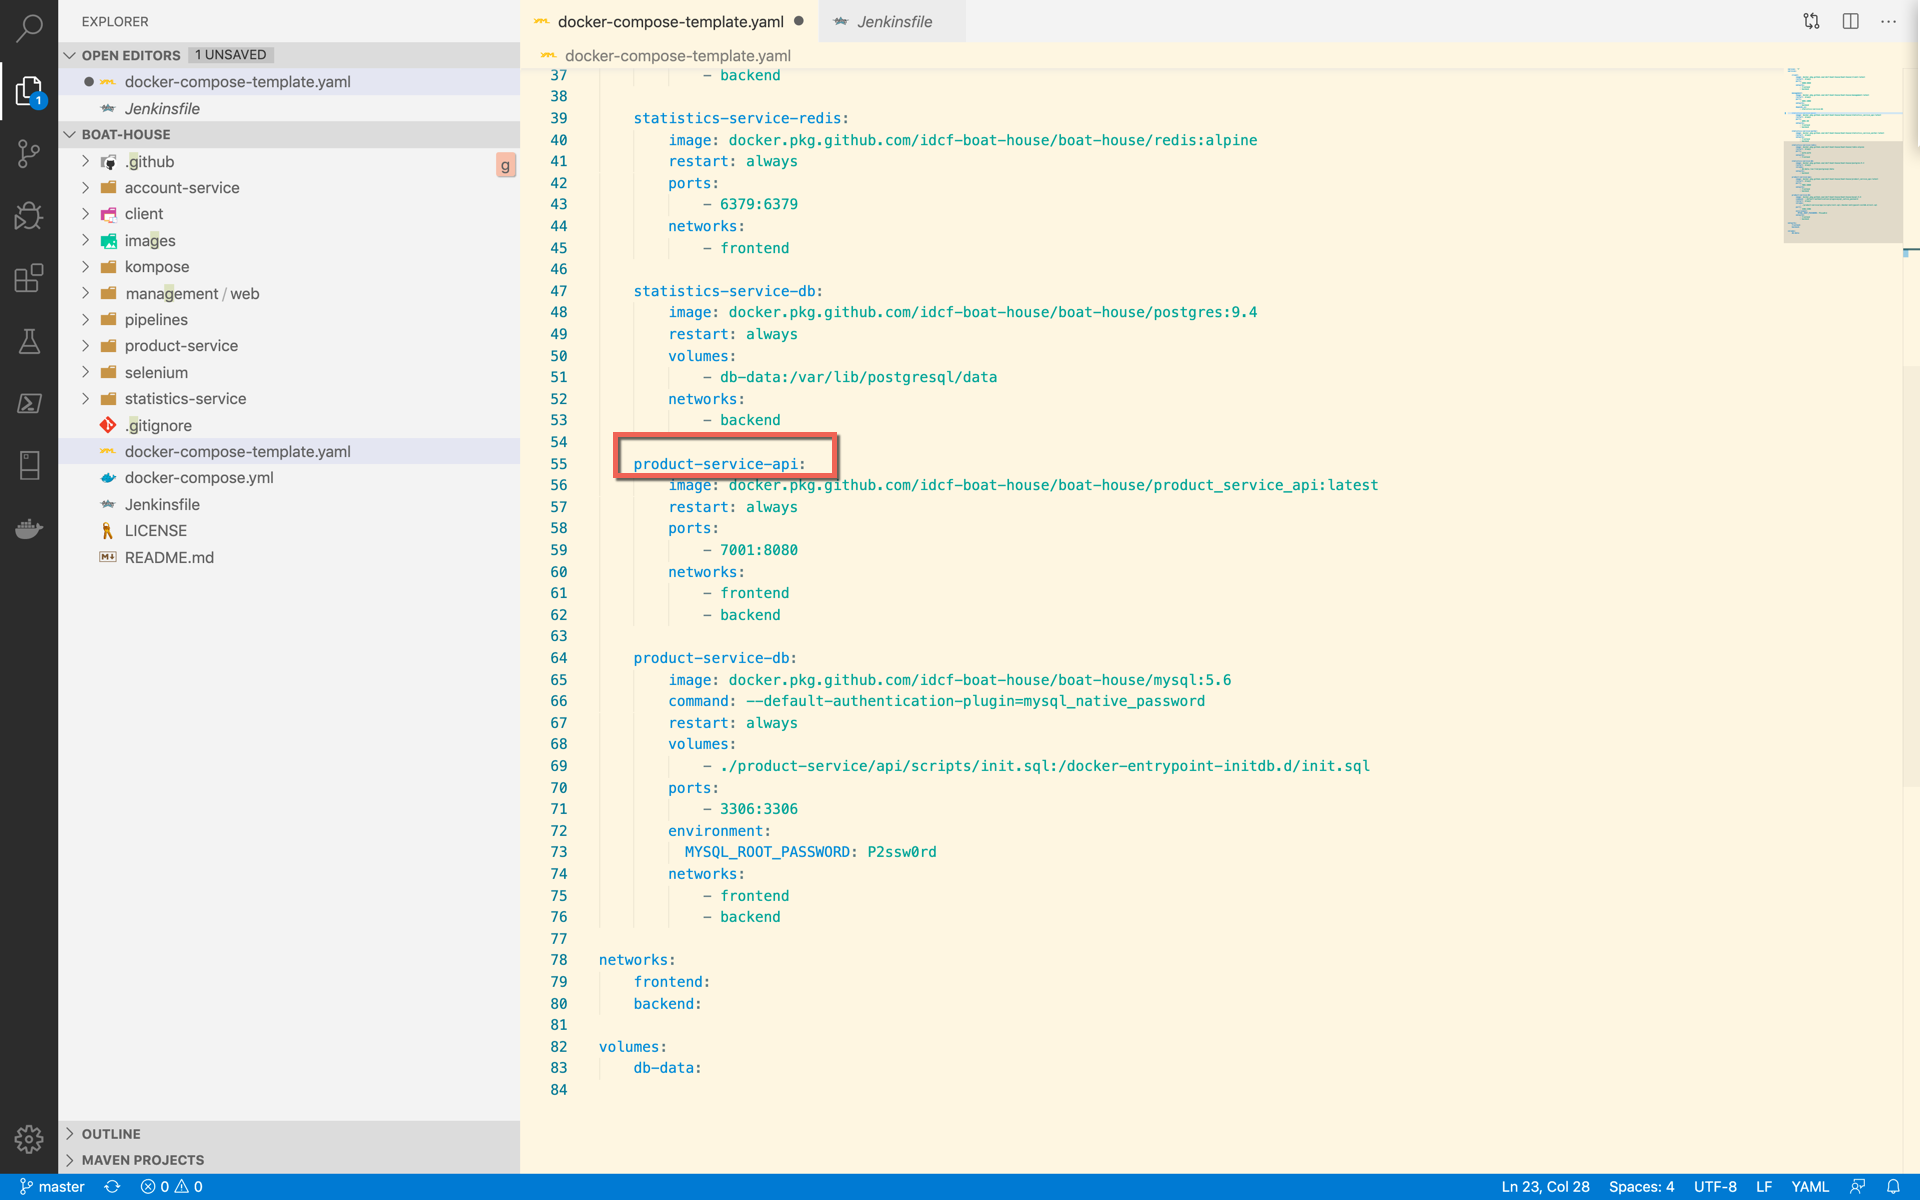Viewport: 1920px width, 1200px height.
Task: Click the Synchronize Changes icon
Action: [x=112, y=1187]
